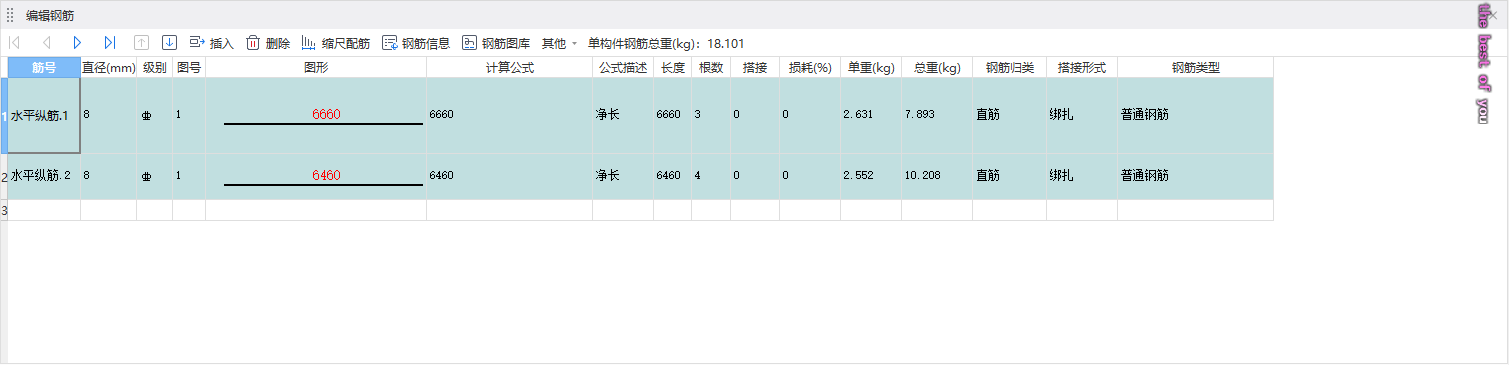Click the 总重(kg) column header
Viewport: 1509px width, 365px height.
[937, 67]
